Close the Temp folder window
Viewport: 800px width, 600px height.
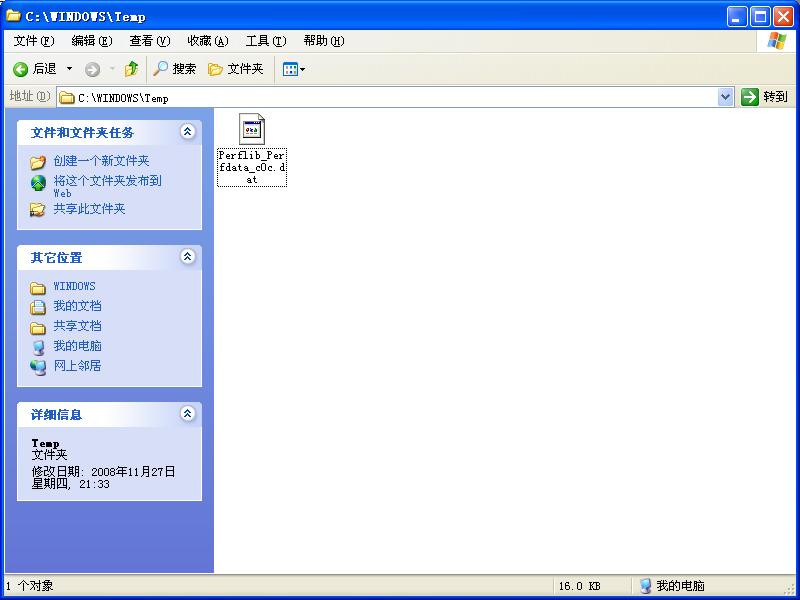click(x=783, y=17)
